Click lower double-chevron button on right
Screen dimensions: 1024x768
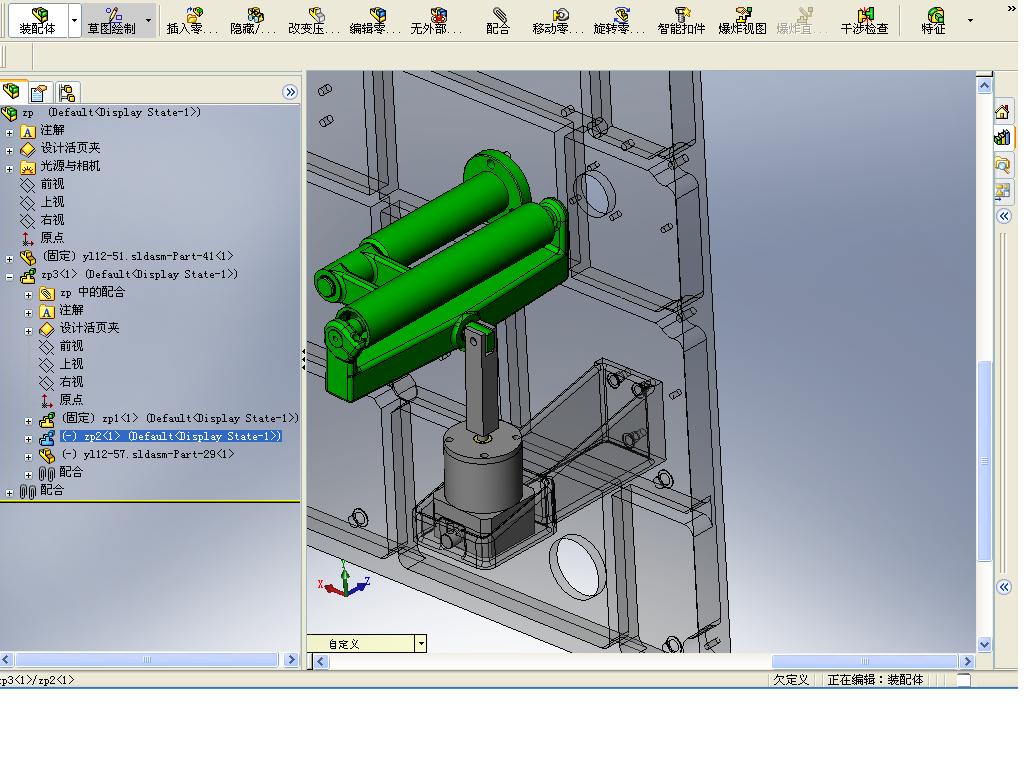(x=1004, y=587)
